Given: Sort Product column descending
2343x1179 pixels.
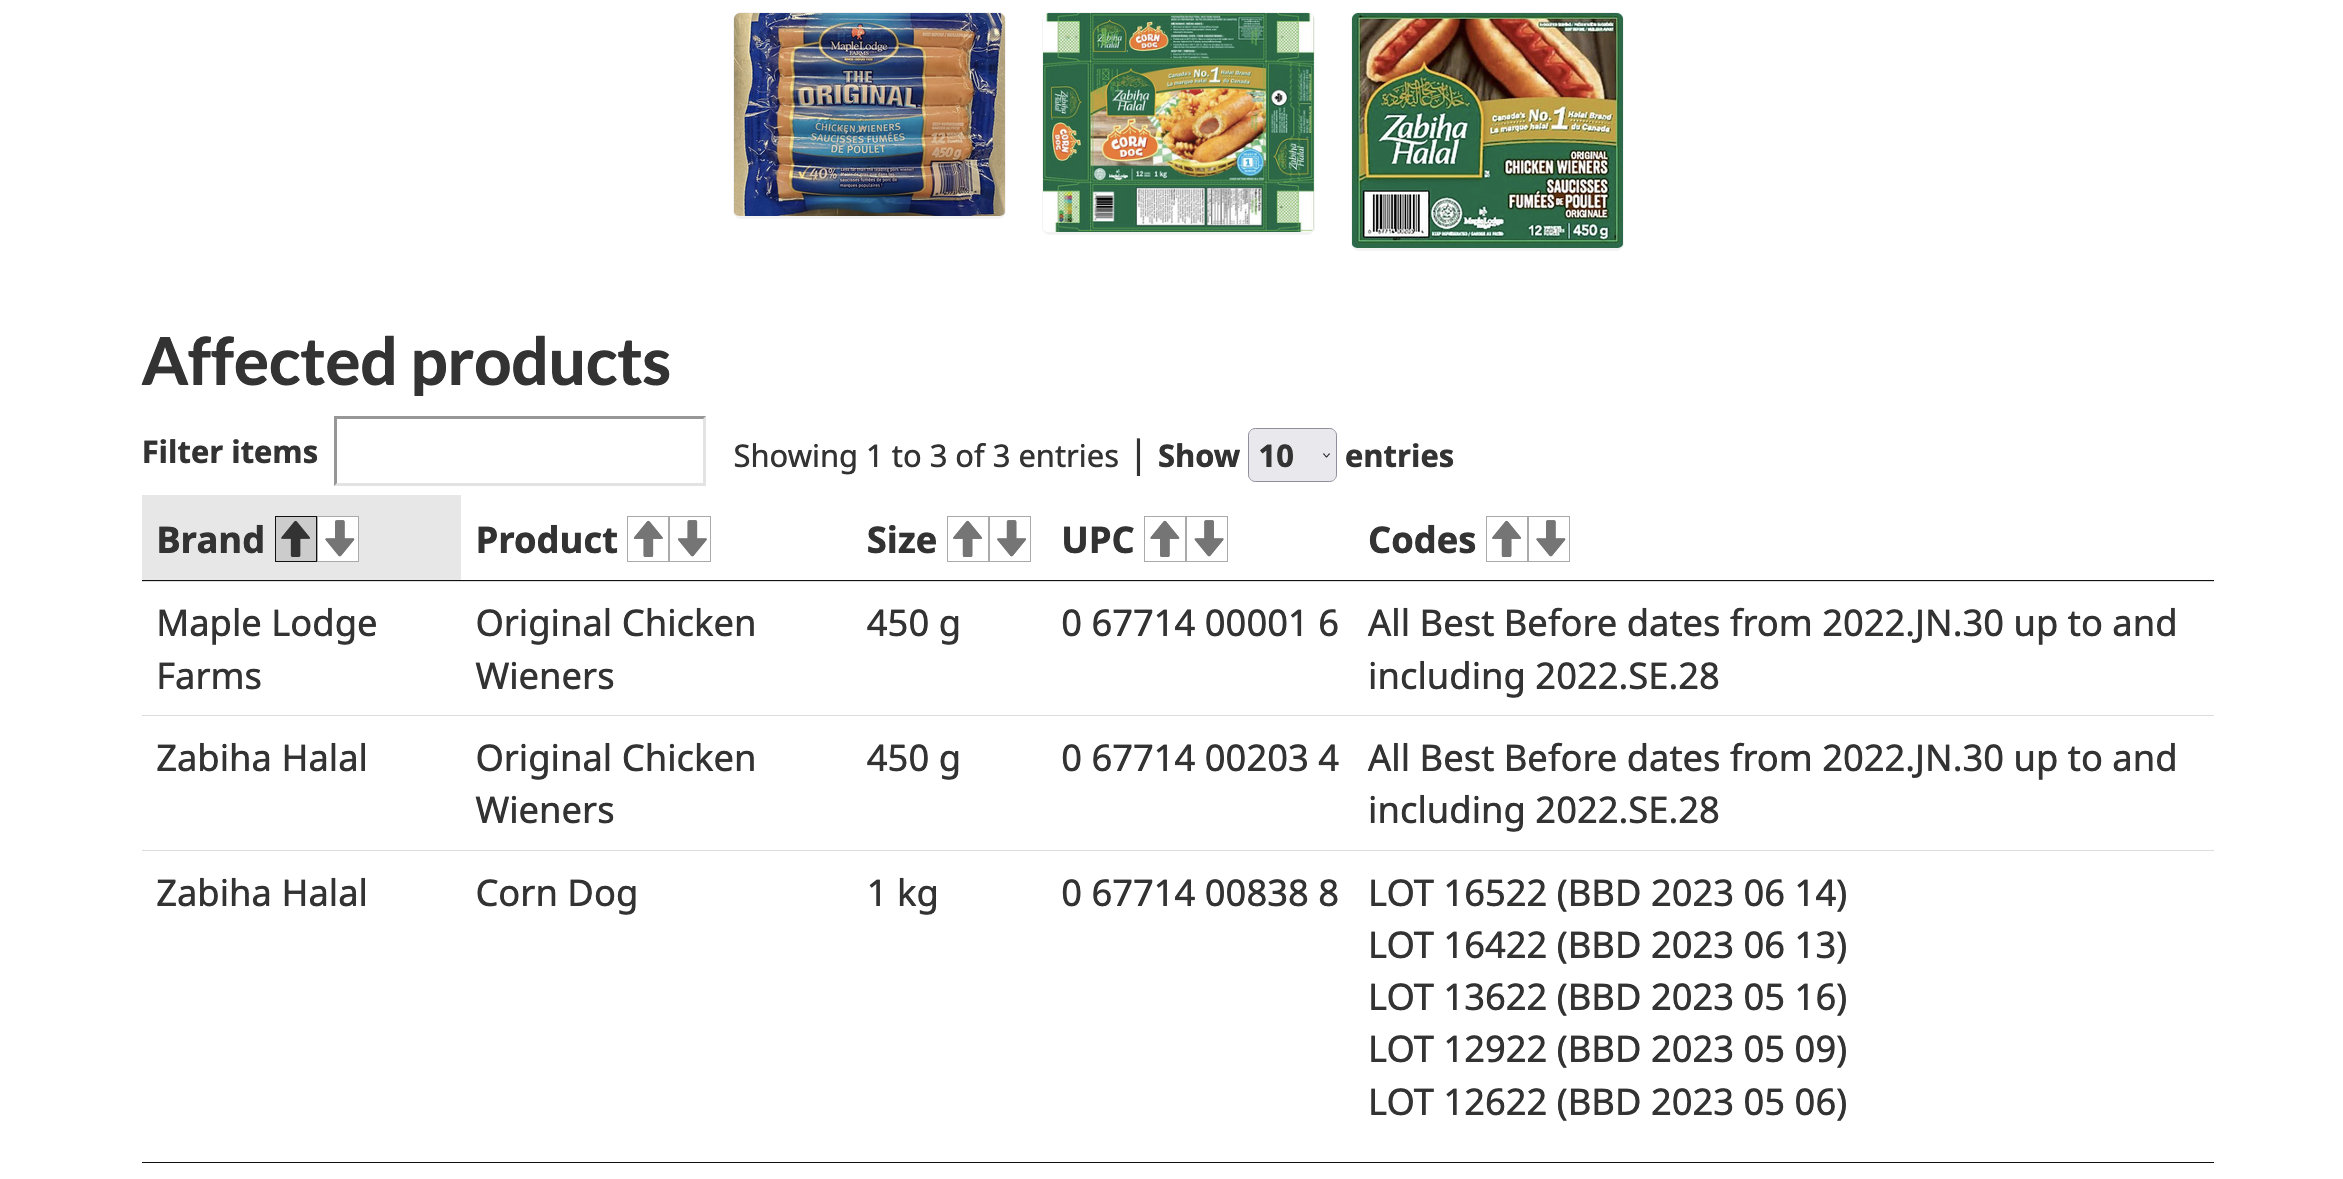Looking at the screenshot, I should [691, 539].
